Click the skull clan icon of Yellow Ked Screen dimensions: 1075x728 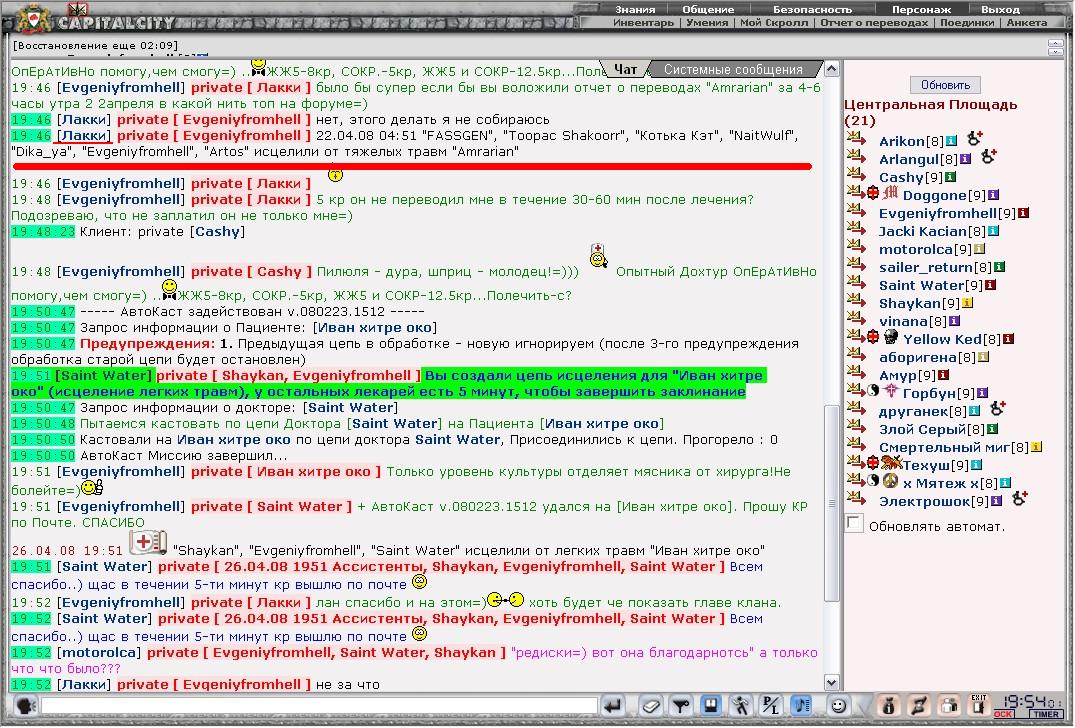[891, 337]
